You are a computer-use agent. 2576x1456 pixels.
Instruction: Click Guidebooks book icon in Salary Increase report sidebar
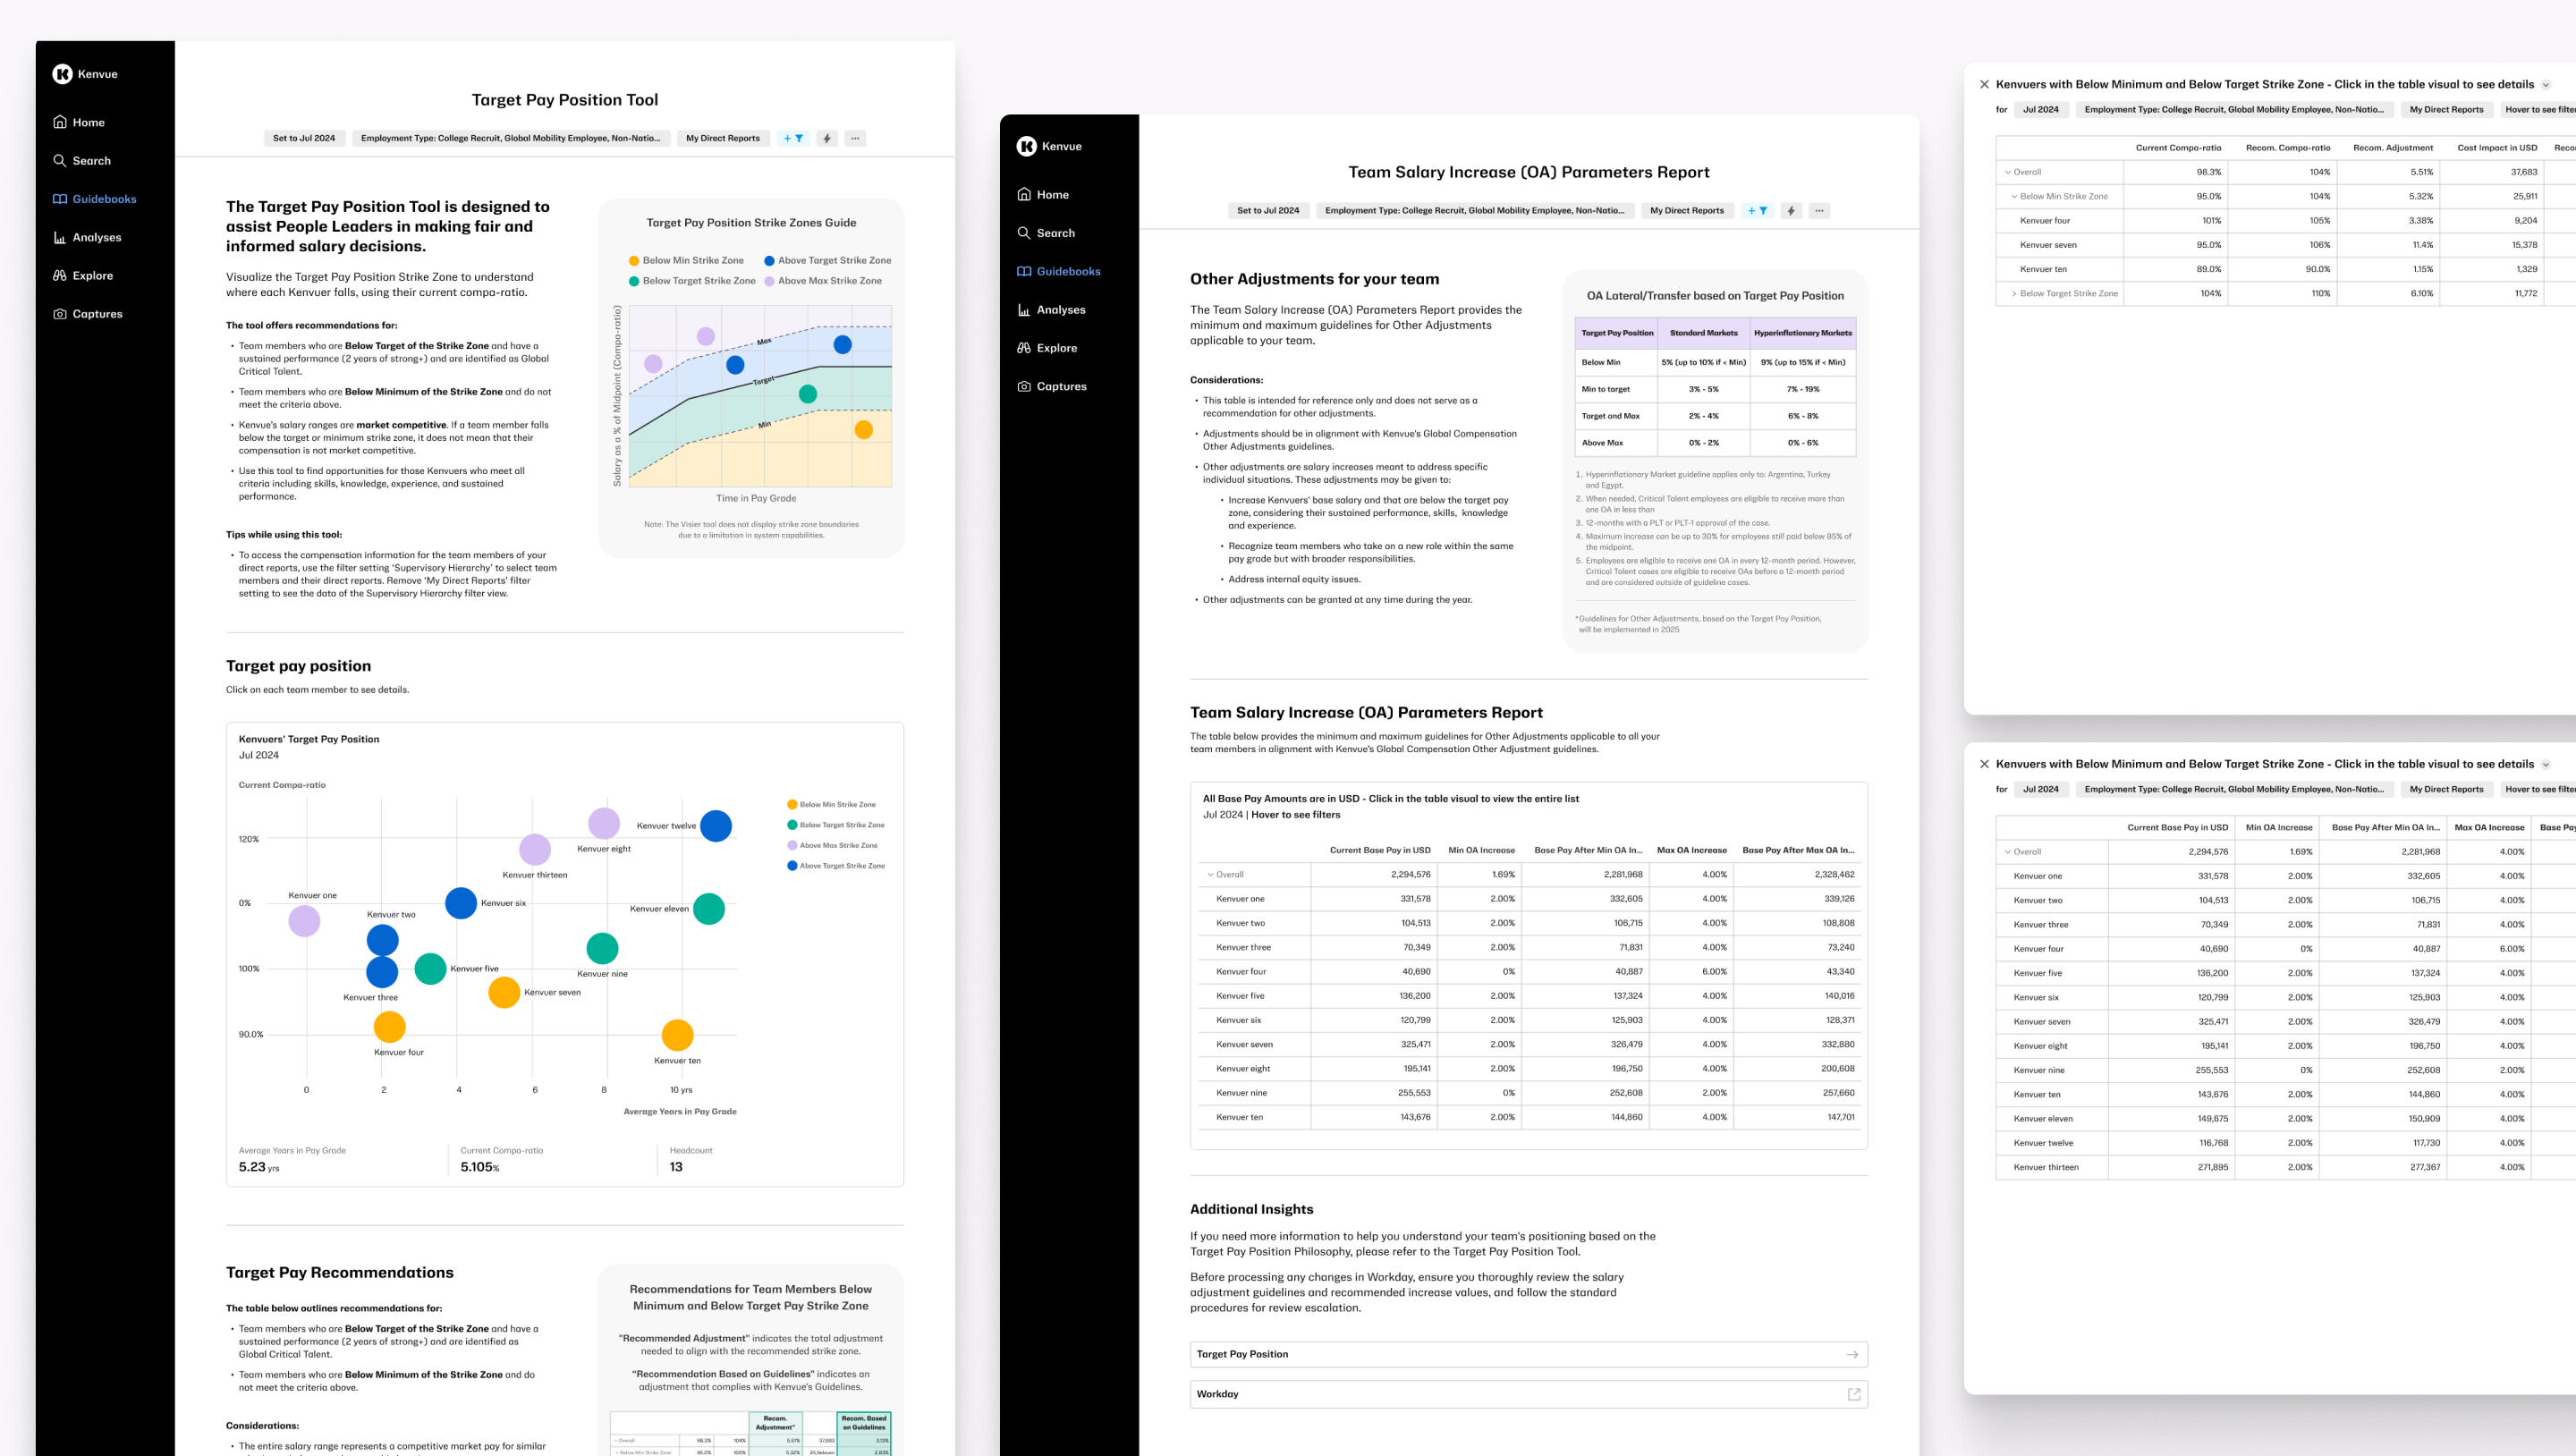1024,271
